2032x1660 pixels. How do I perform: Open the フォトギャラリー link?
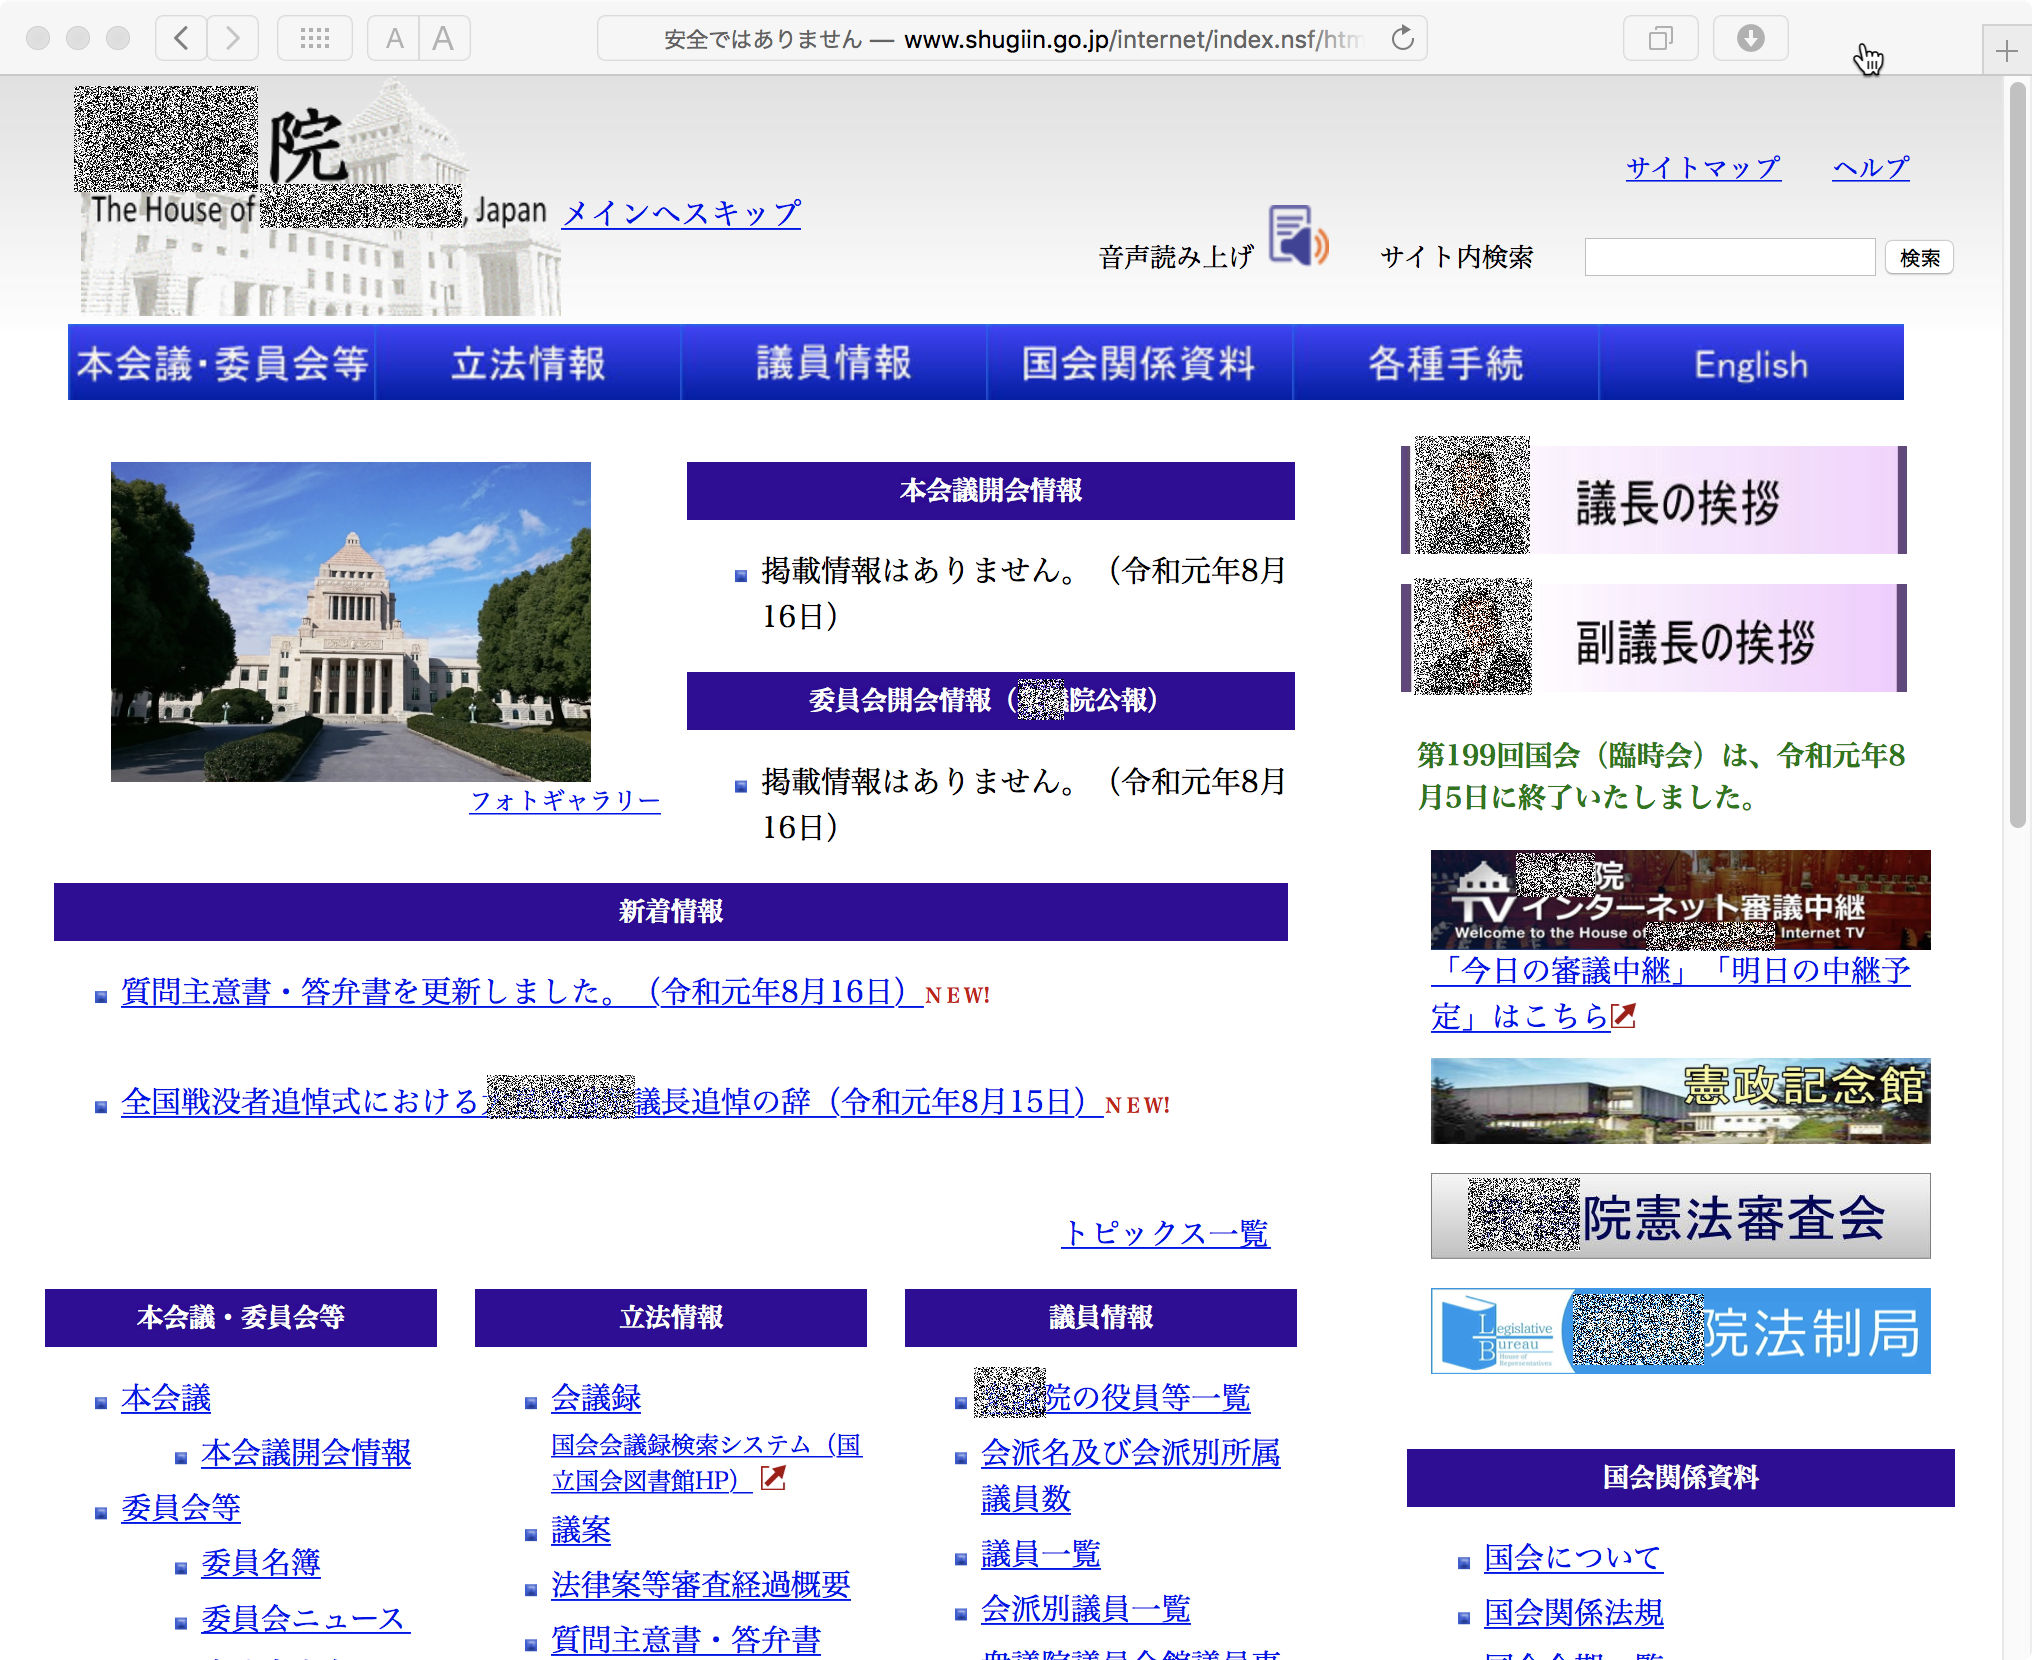pos(565,800)
